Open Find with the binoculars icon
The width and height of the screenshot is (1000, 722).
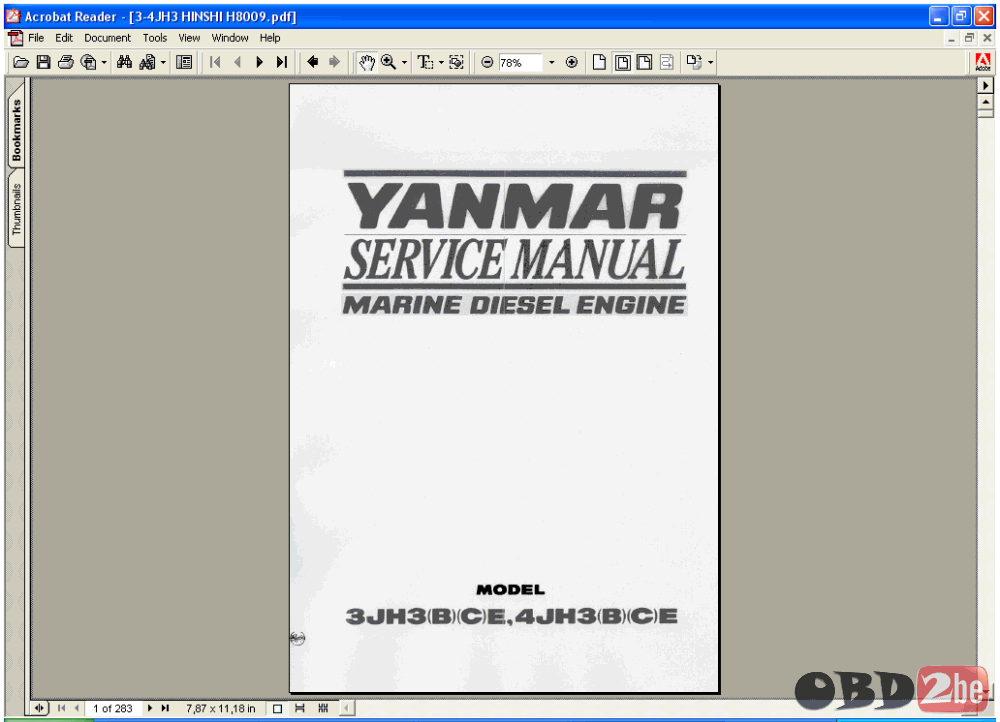click(x=124, y=63)
